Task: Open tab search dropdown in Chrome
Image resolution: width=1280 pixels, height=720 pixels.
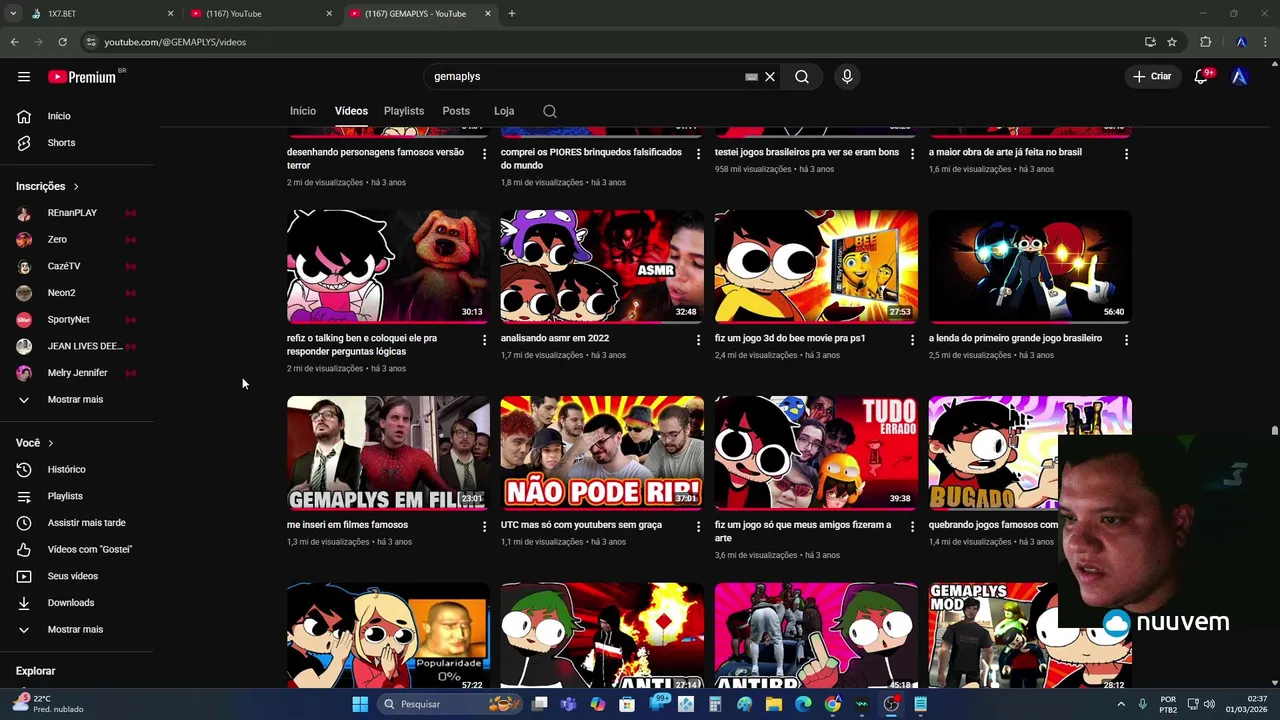Action: click(13, 14)
